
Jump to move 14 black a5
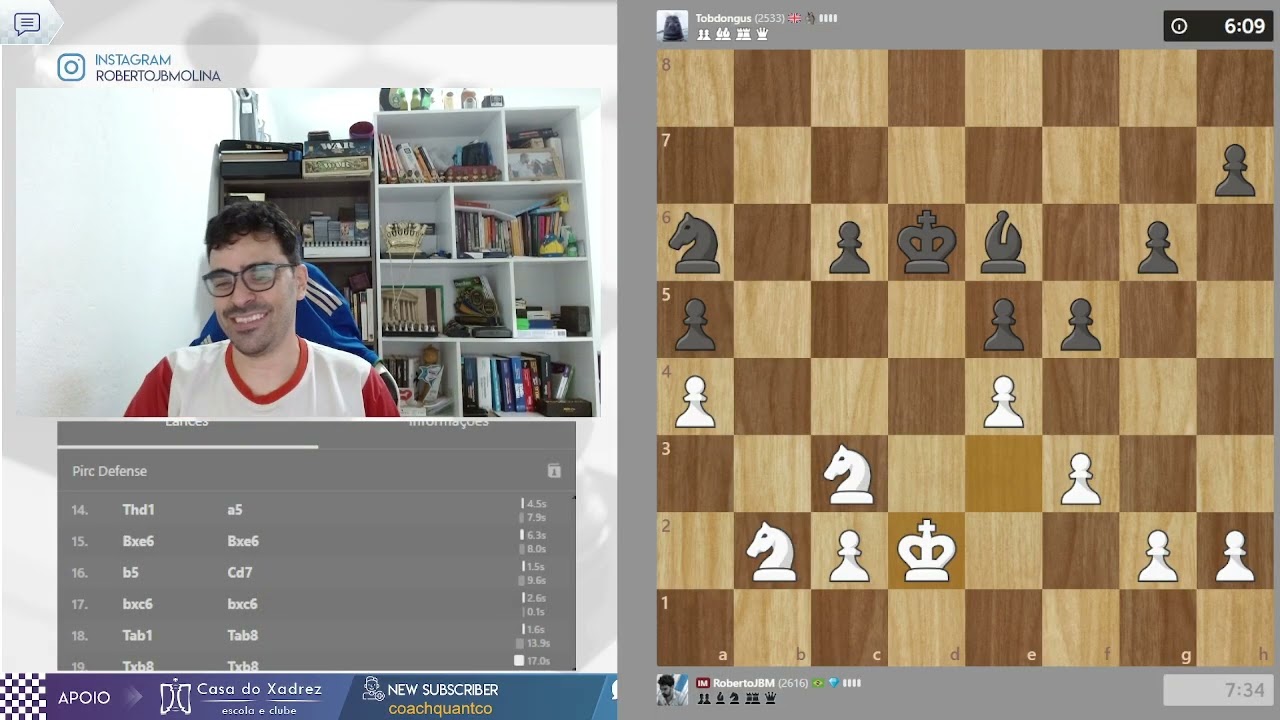click(235, 510)
